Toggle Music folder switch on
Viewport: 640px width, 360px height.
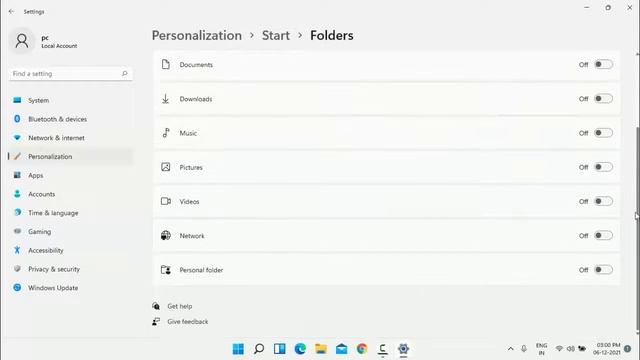pyautogui.click(x=603, y=133)
